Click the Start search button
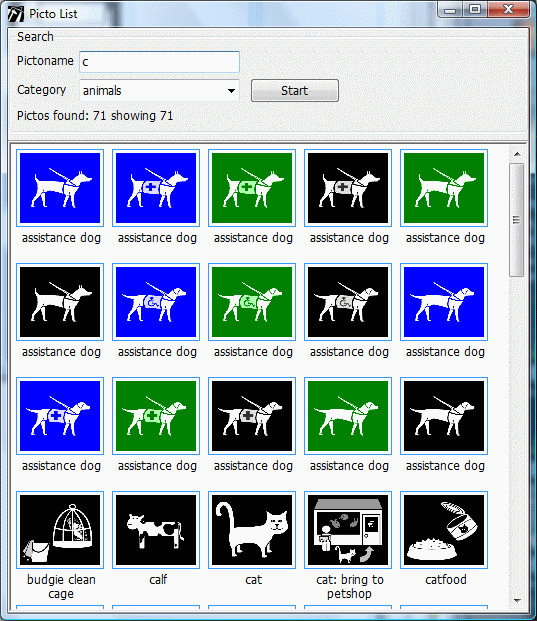Screen dimensions: 537x621 coord(295,91)
